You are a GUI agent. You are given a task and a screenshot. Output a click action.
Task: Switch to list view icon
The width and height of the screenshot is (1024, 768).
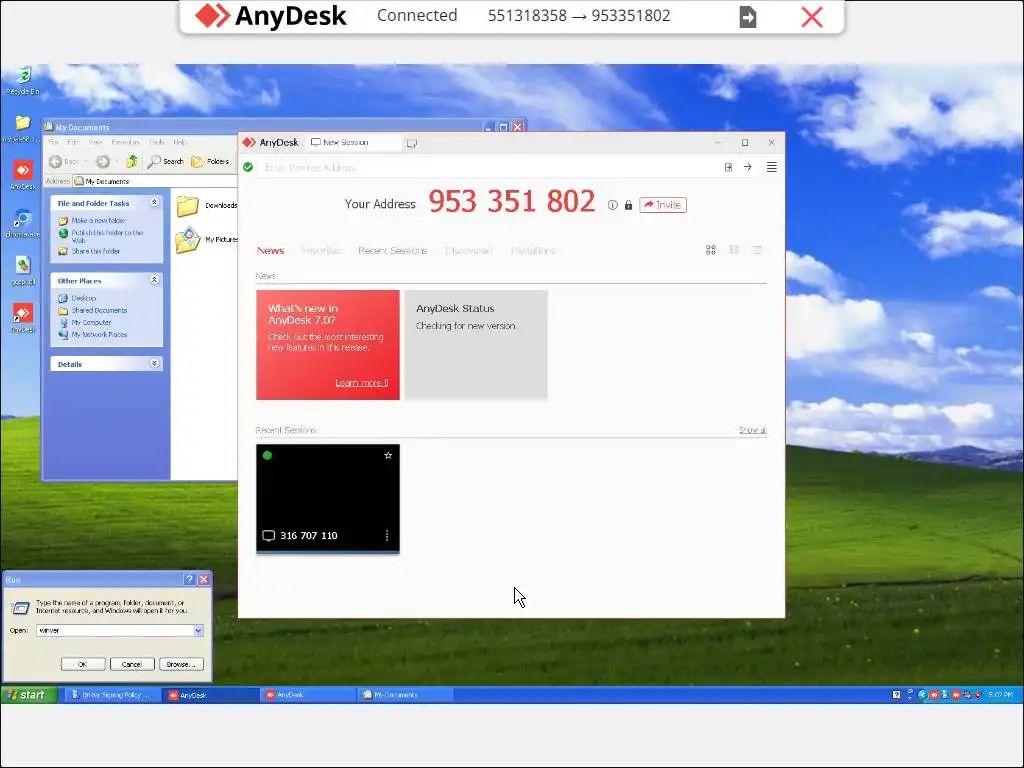point(757,250)
